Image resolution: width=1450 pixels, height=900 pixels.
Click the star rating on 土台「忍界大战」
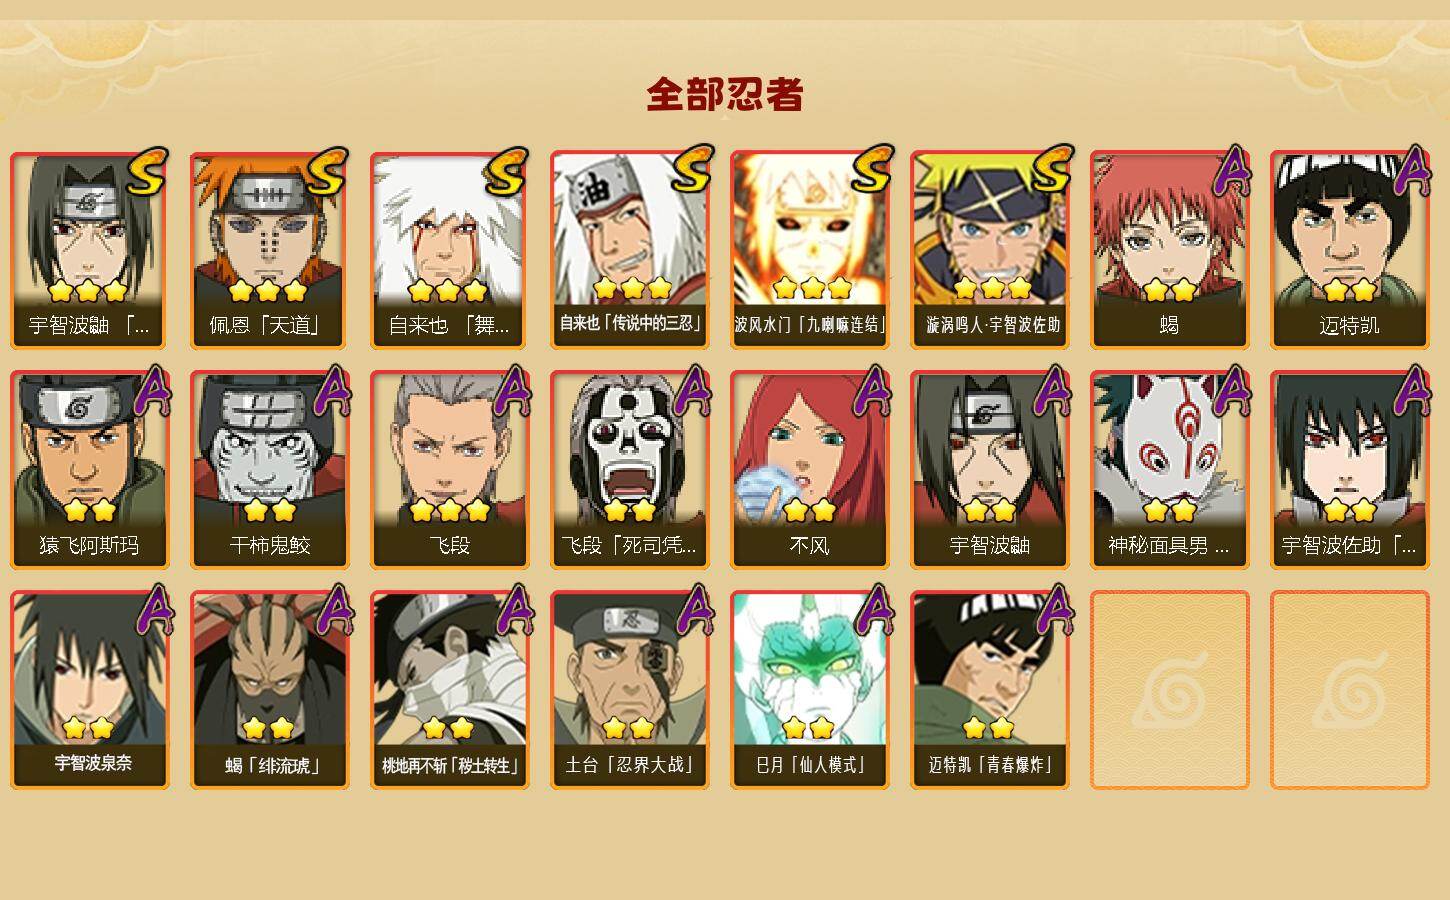(x=629, y=728)
